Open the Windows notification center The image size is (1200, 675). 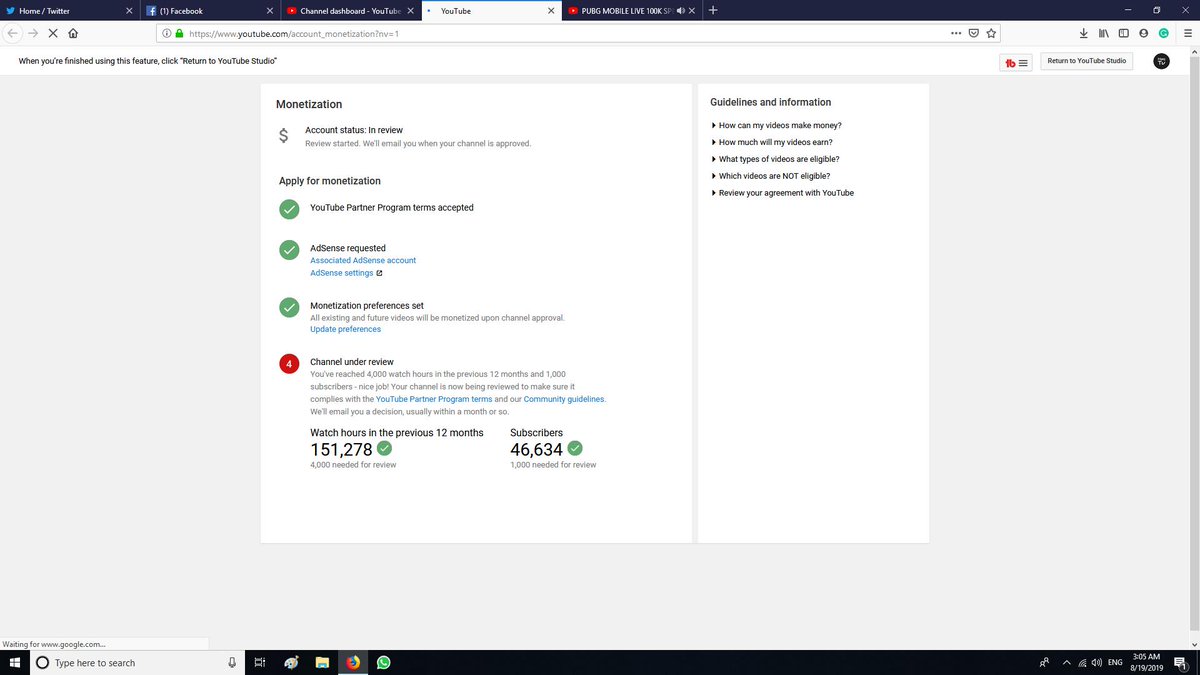[1180, 662]
